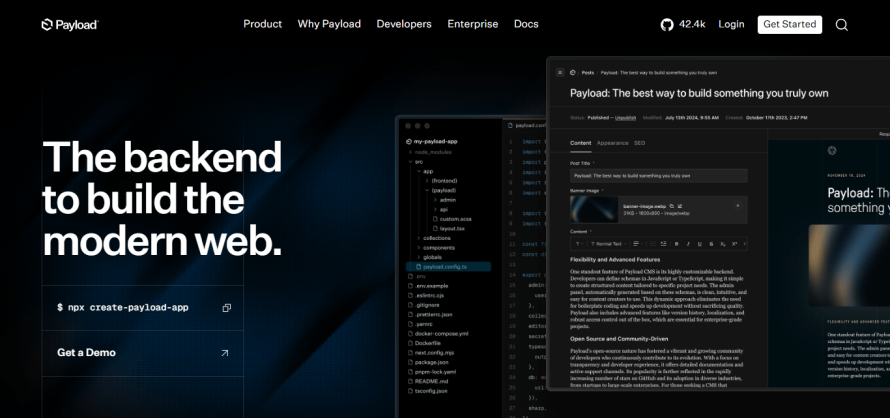This screenshot has width=890, height=418.
Task: Open .env.example in the file tree
Action: tap(428, 286)
